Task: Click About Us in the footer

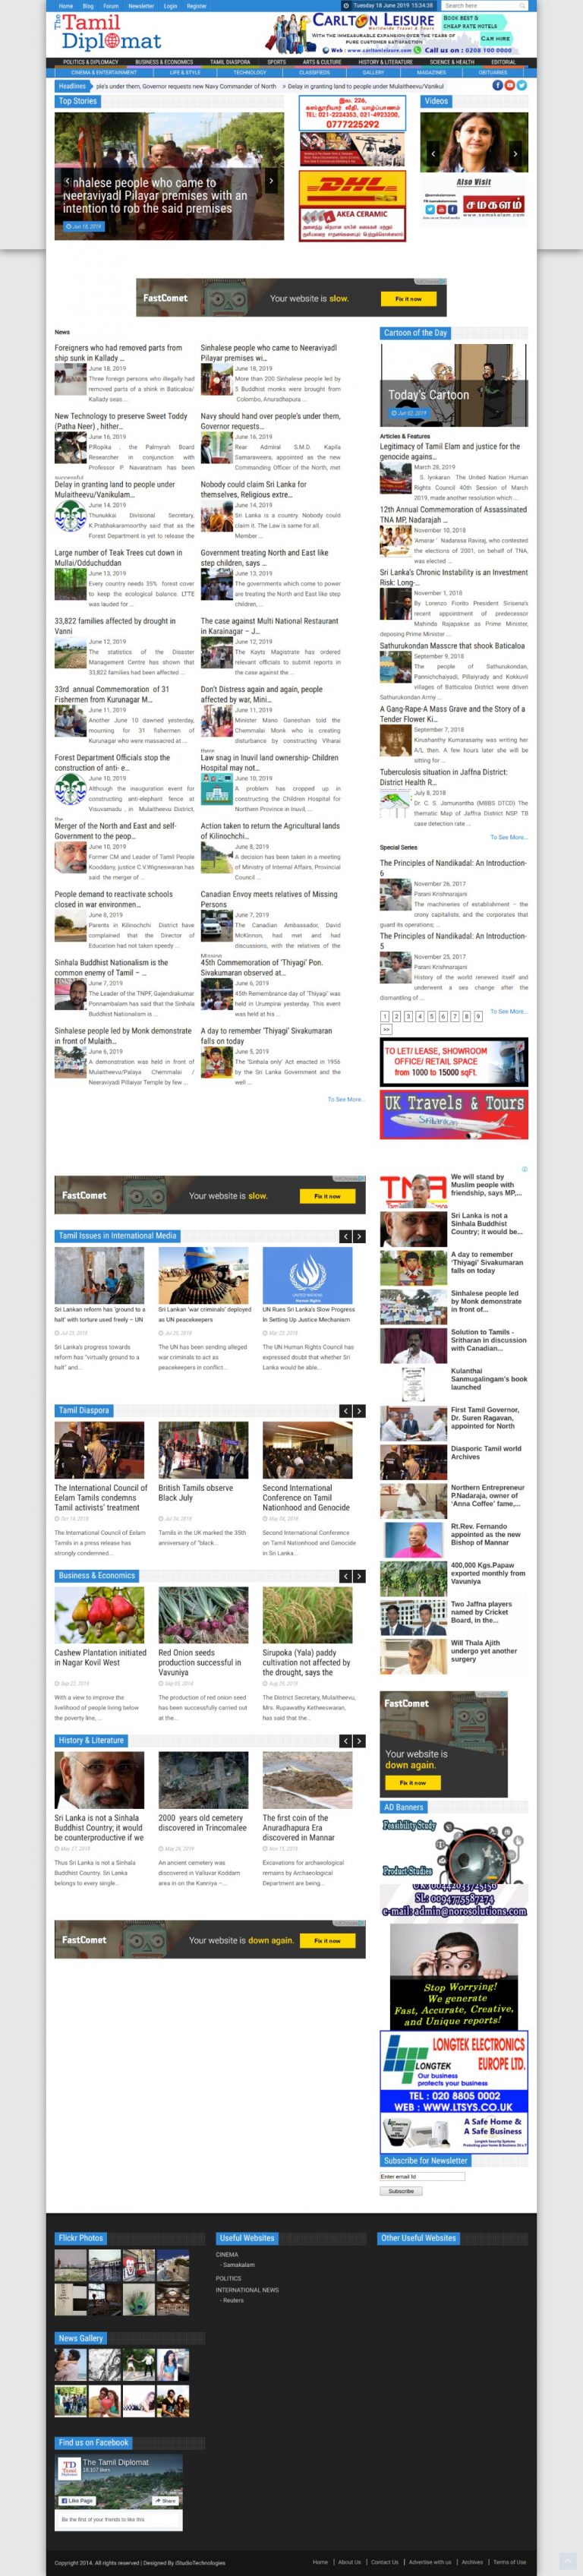Action: (x=349, y=2562)
